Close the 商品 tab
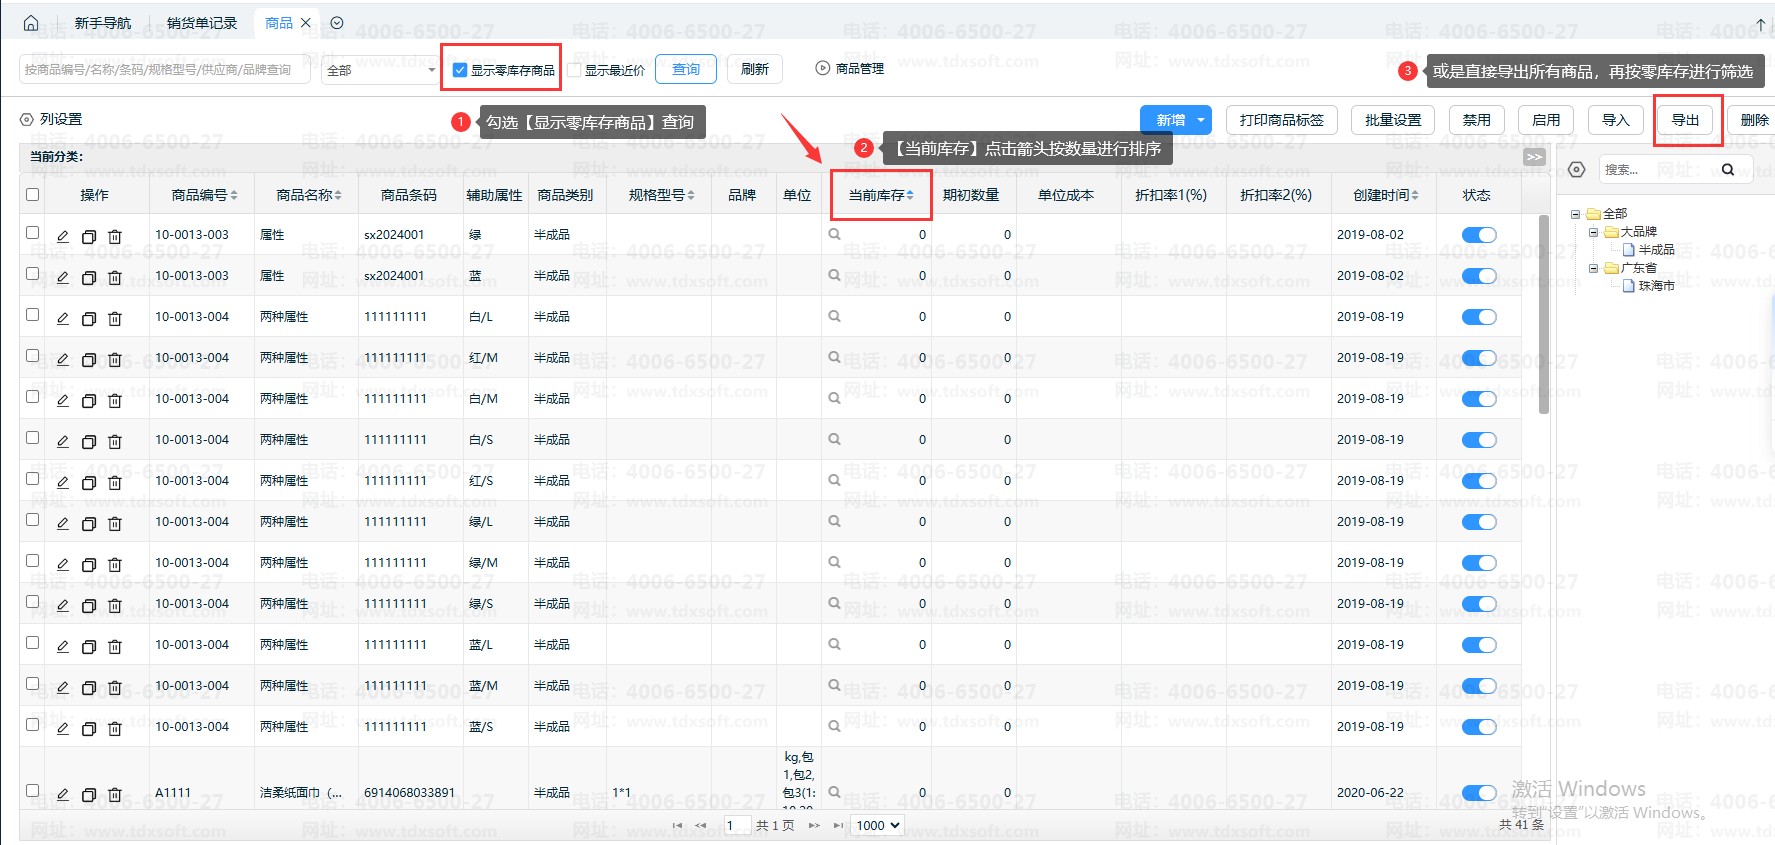 click(x=306, y=23)
